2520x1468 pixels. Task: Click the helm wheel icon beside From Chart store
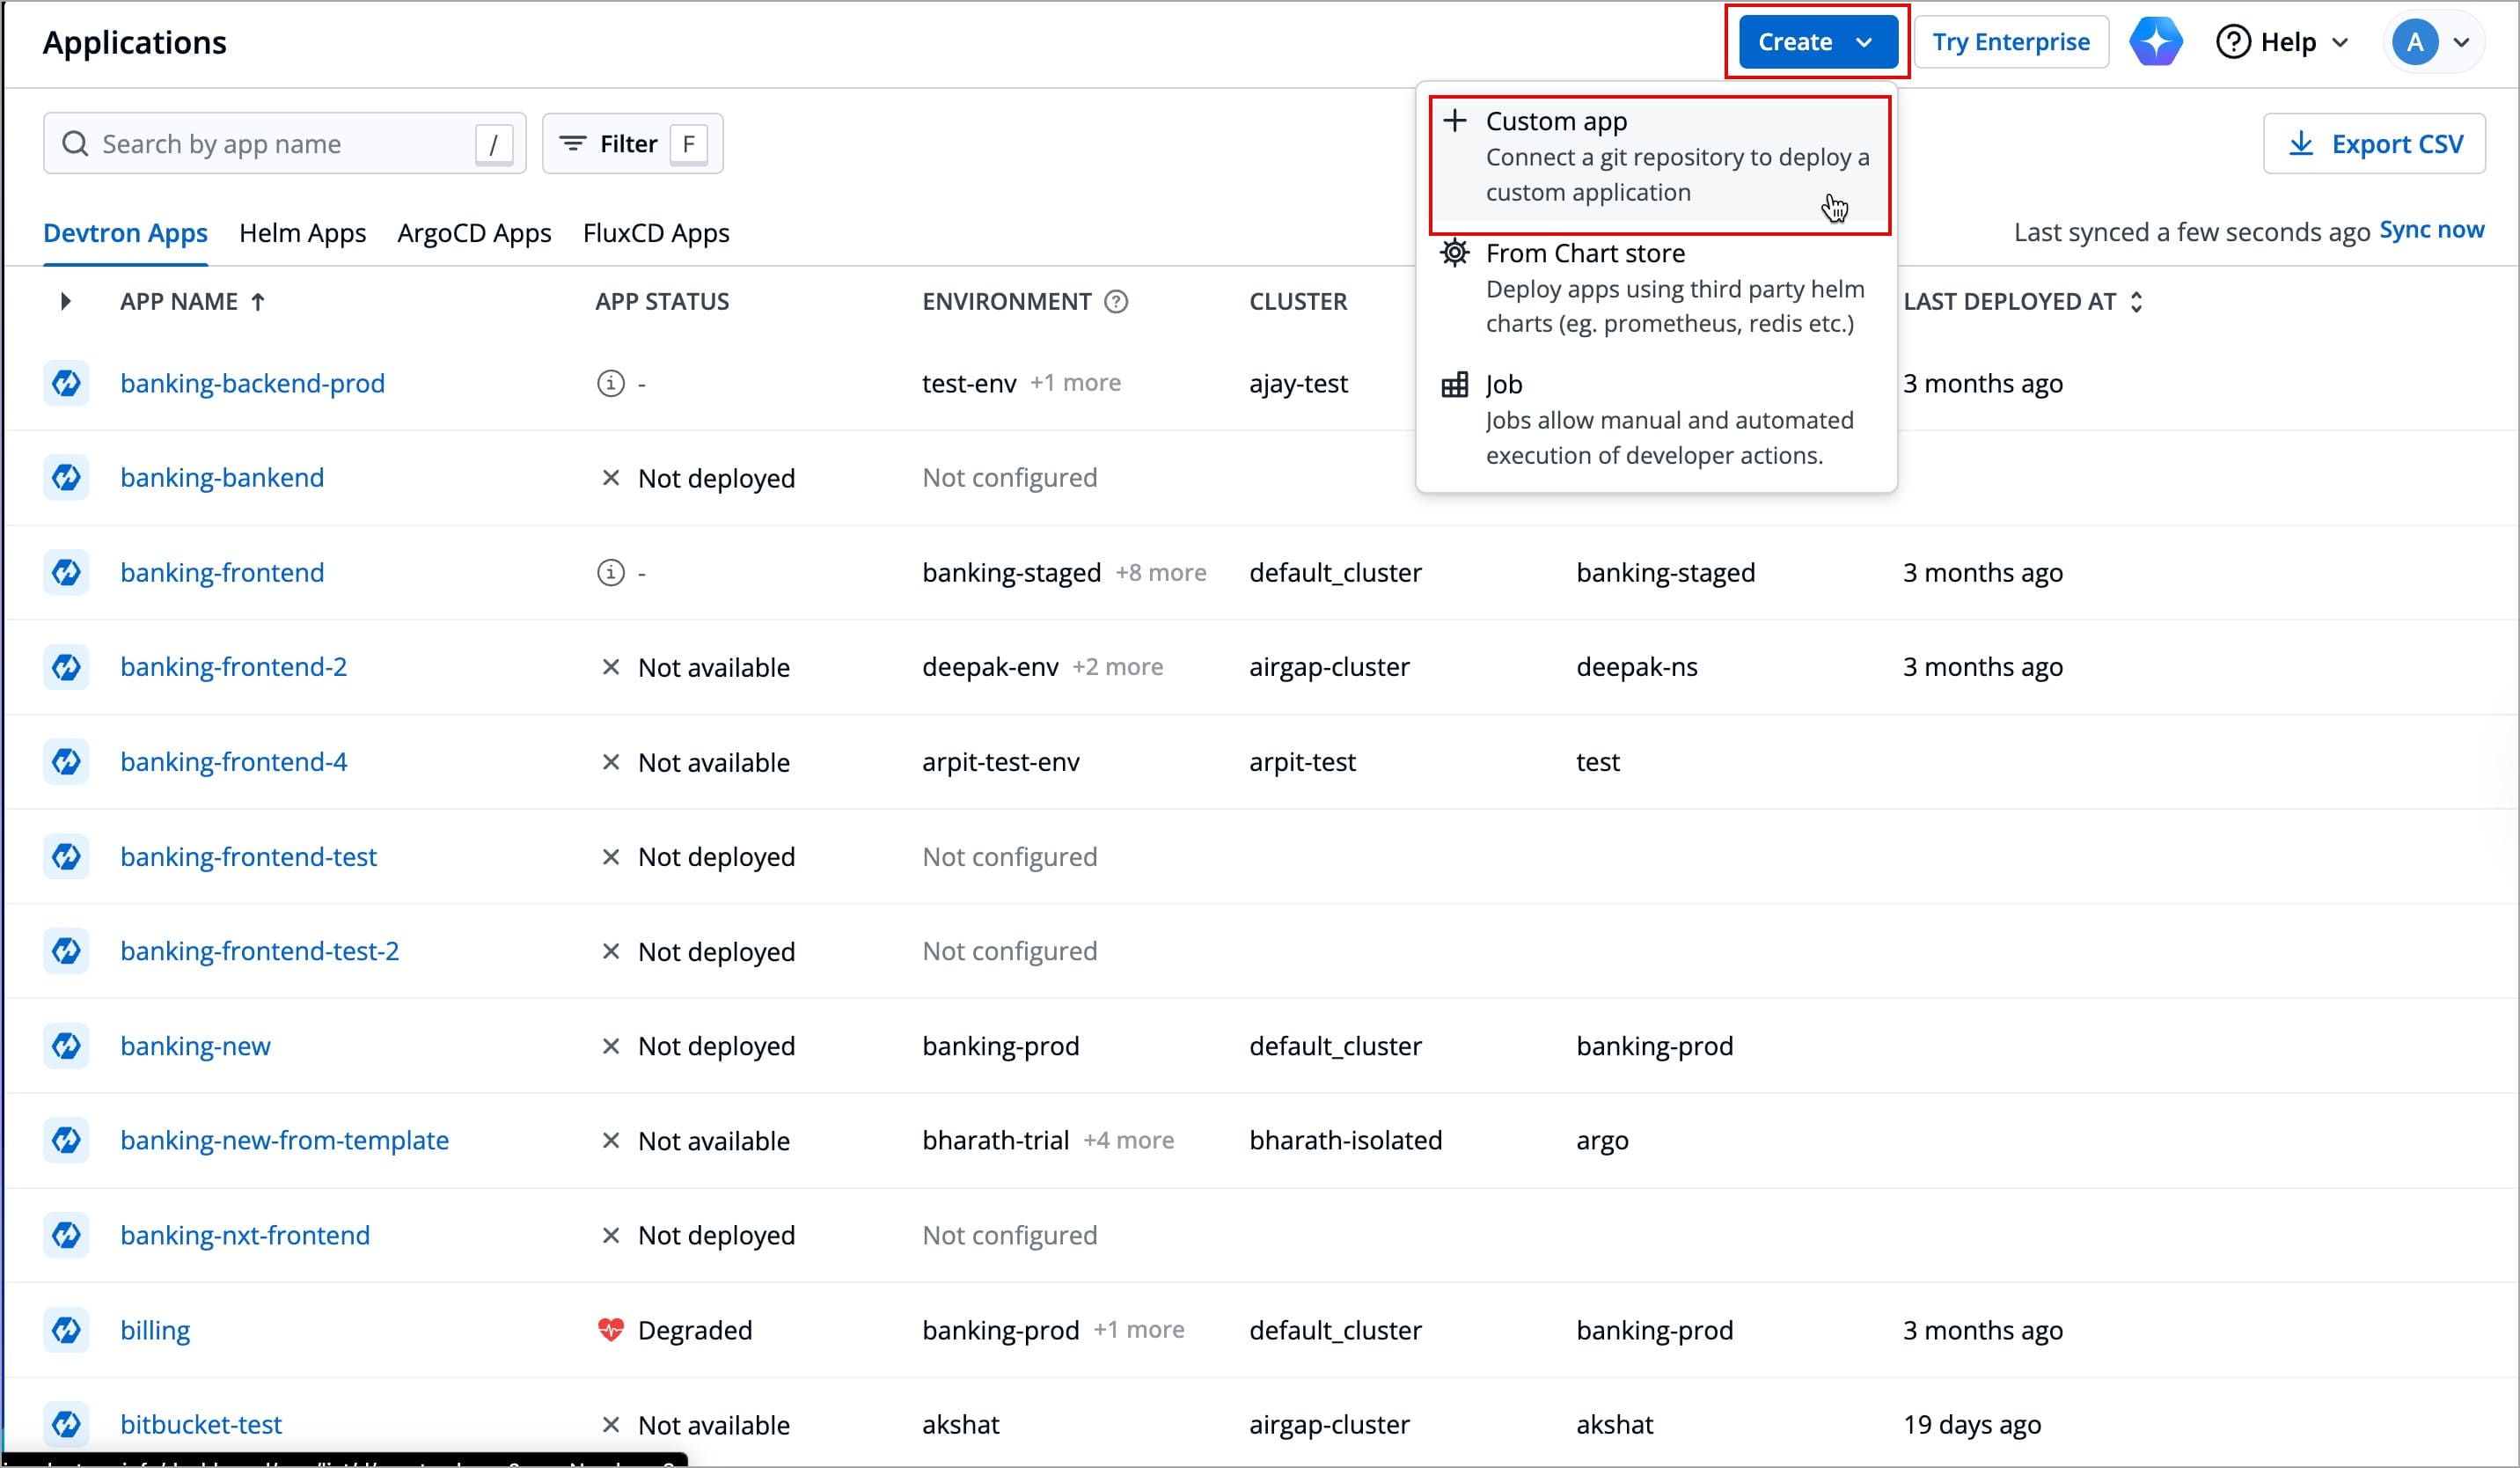pyautogui.click(x=1455, y=252)
